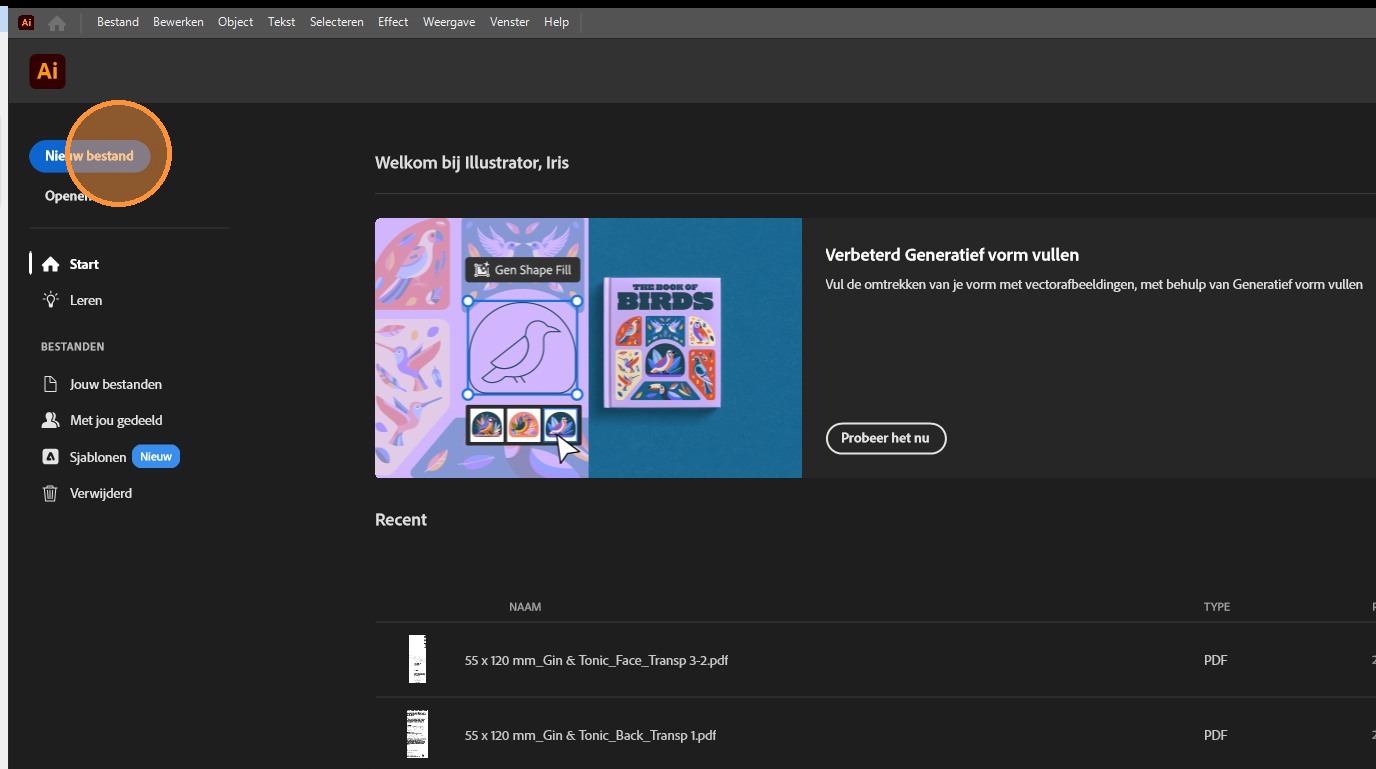Click Met jou gedeeld people icon
The width and height of the screenshot is (1376, 769).
coord(50,420)
